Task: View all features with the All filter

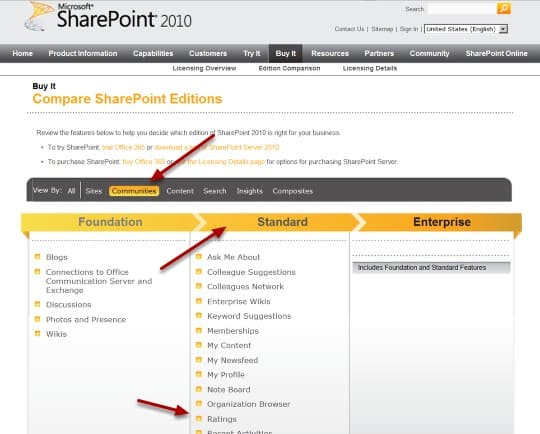Action: coord(71,191)
